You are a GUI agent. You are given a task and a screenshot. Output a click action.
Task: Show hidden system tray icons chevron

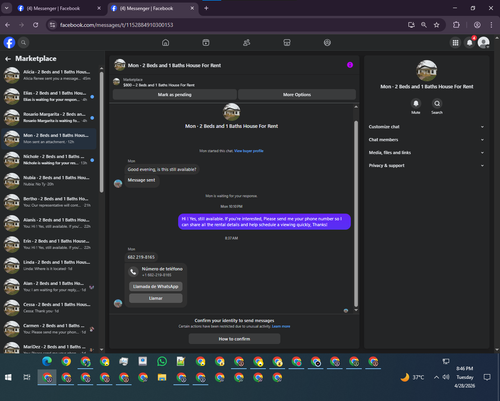tap(436, 377)
